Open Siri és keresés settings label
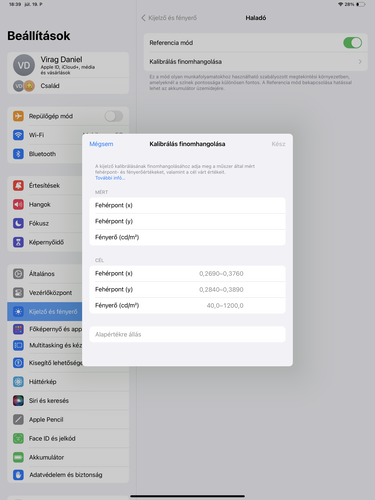The image size is (375, 500). (49, 401)
